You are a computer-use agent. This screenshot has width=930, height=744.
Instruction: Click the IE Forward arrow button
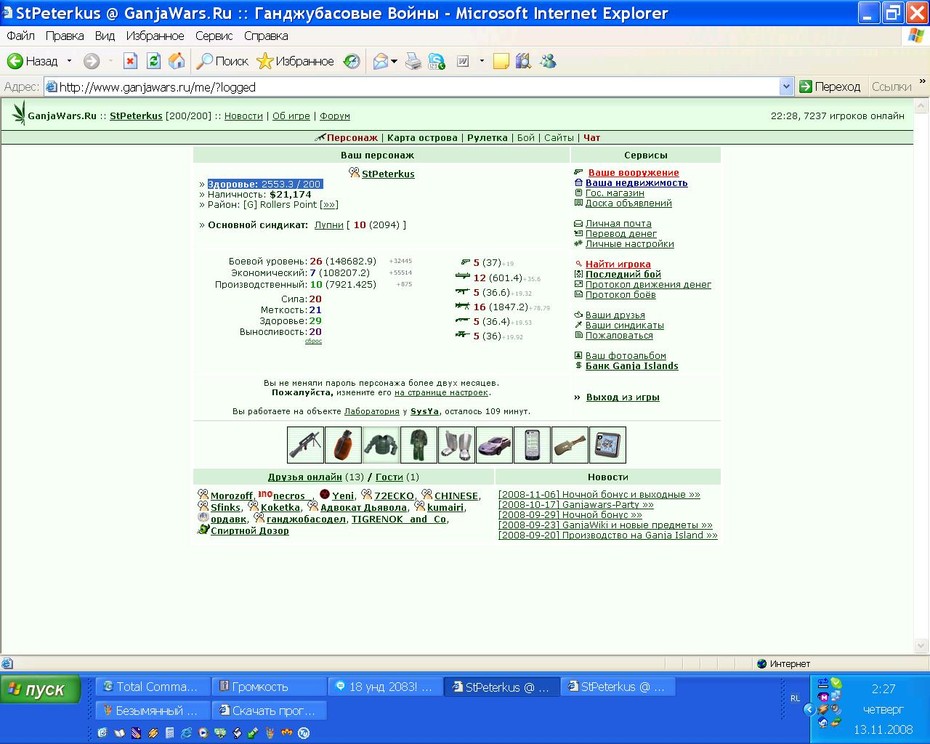tap(91, 61)
